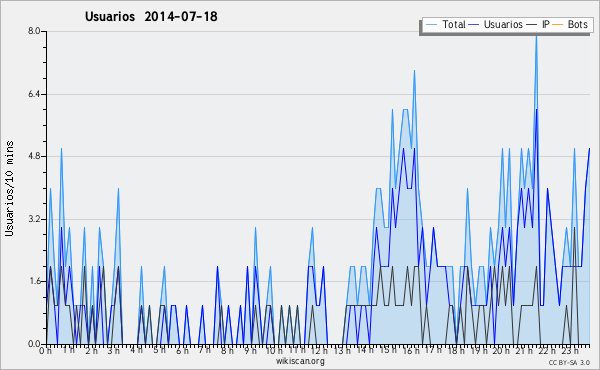Click the y-axis value 4.8
The width and height of the screenshot is (600, 370).
[x=34, y=156]
